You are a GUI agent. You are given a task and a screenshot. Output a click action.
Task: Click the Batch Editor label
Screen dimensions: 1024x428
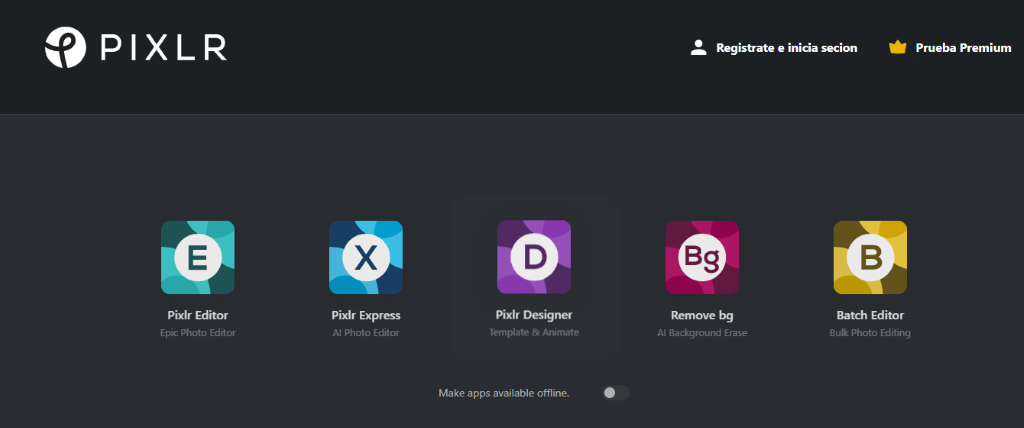[871, 316]
